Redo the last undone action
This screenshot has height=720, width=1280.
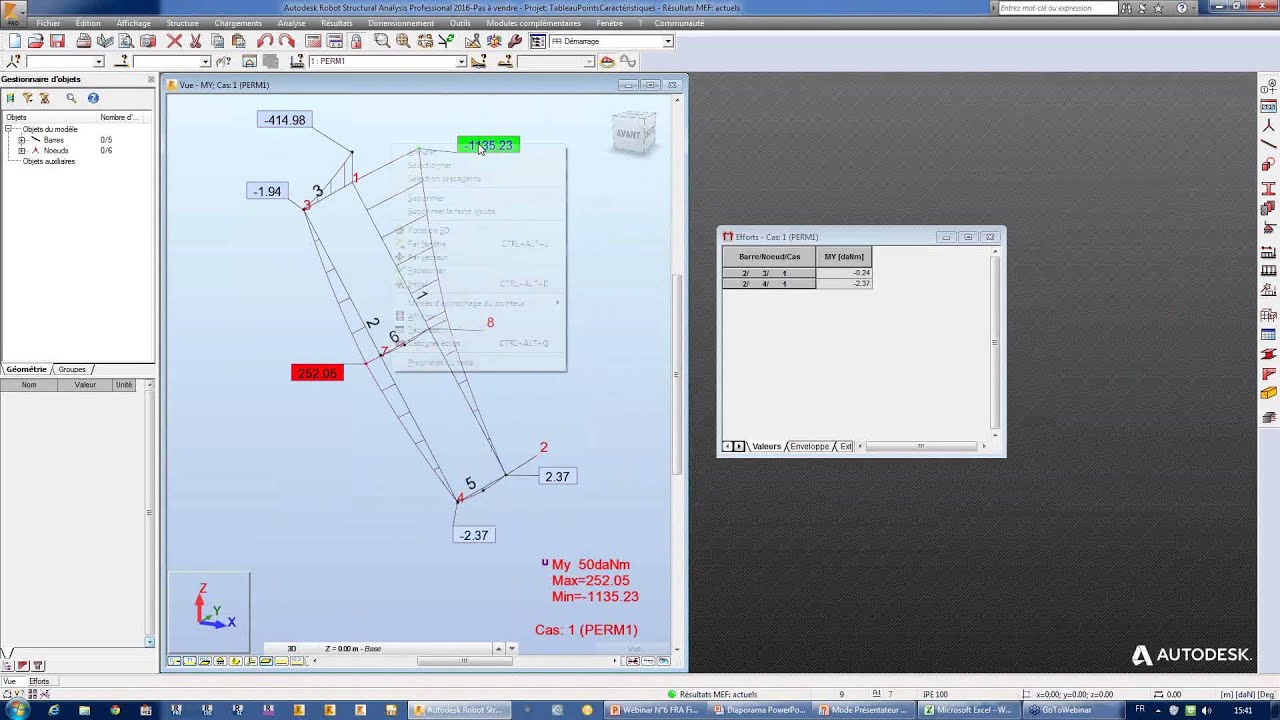[x=286, y=41]
